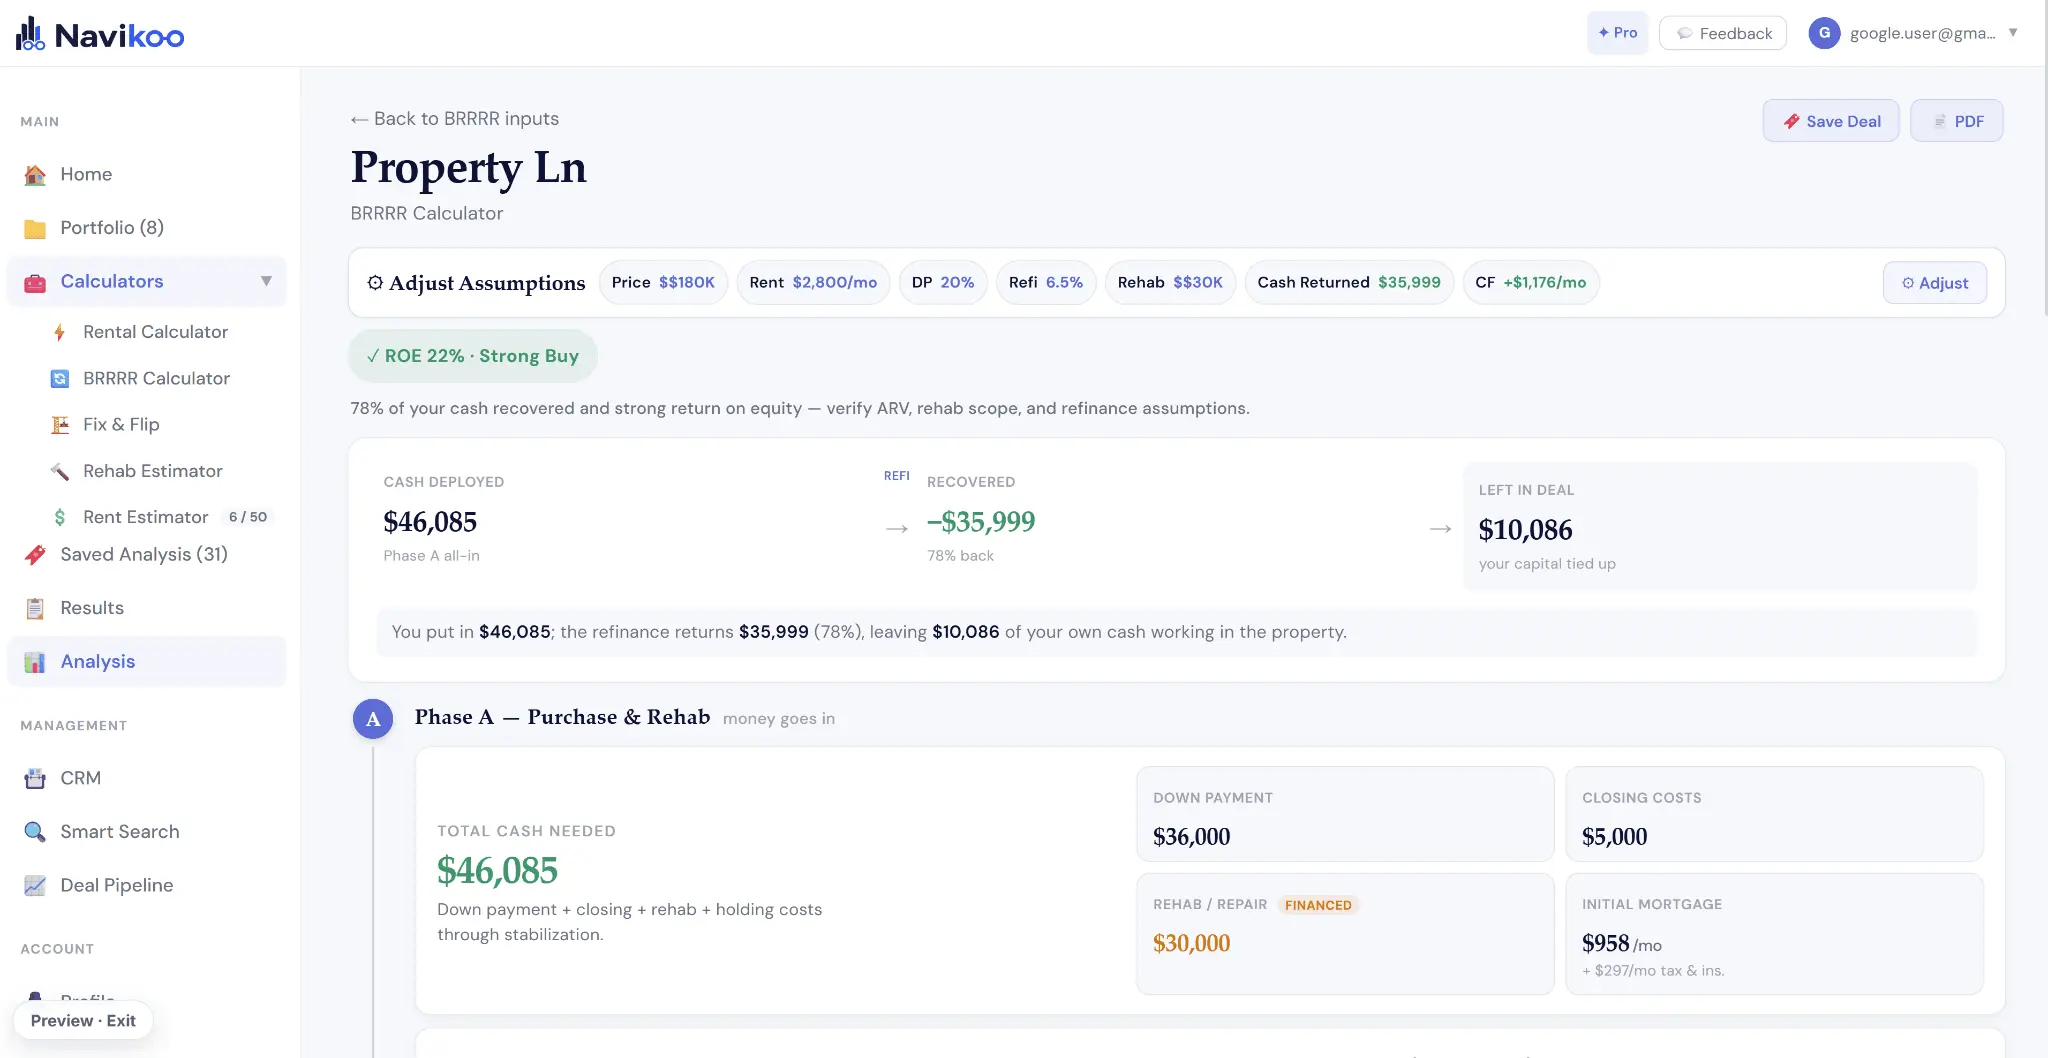The image size is (2048, 1058).
Task: Click the 6 / 50 usage badge
Action: (248, 517)
